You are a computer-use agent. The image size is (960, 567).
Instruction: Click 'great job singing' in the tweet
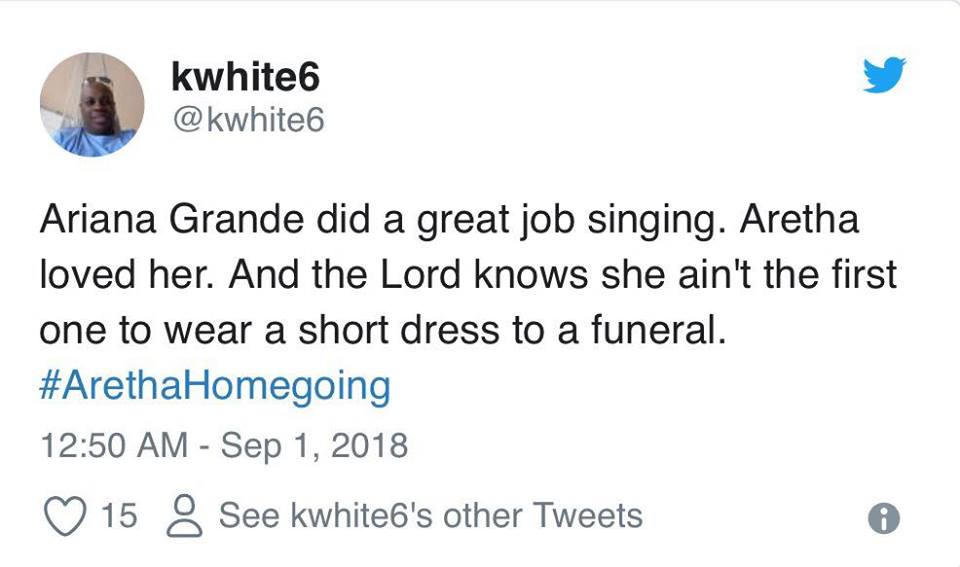pyautogui.click(x=514, y=221)
